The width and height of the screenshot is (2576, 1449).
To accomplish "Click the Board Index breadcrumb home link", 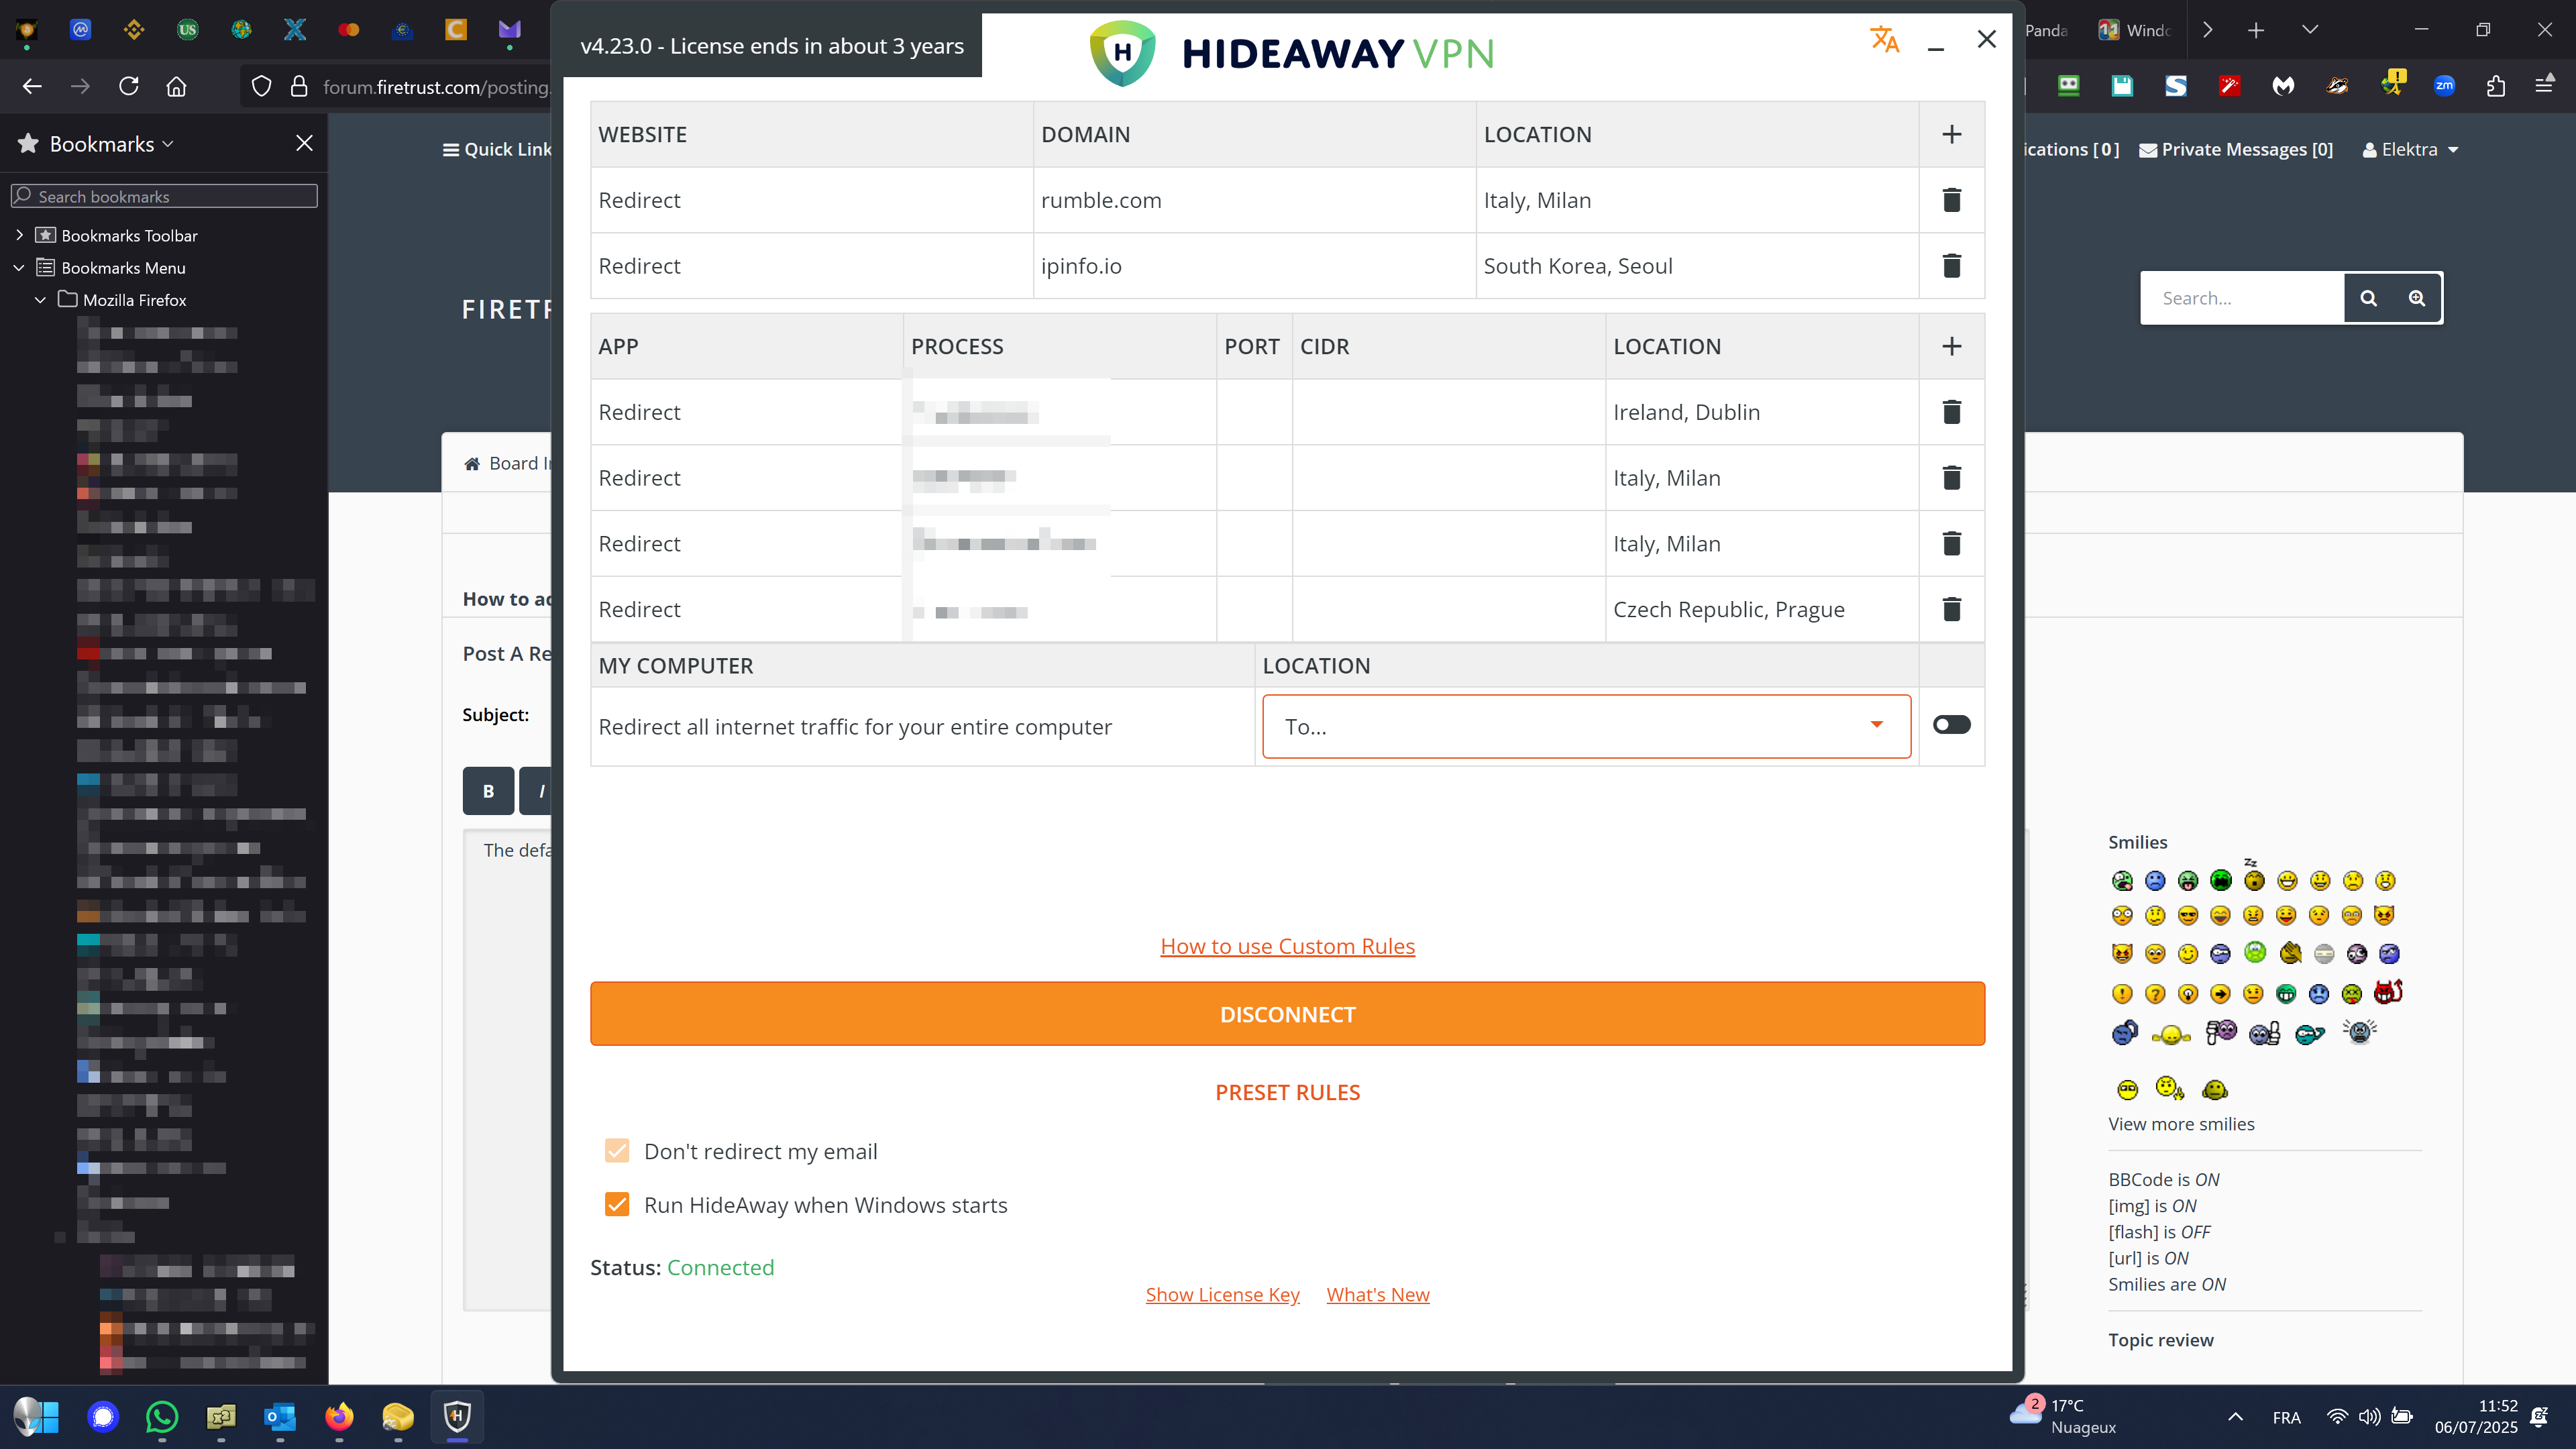I will [507, 463].
